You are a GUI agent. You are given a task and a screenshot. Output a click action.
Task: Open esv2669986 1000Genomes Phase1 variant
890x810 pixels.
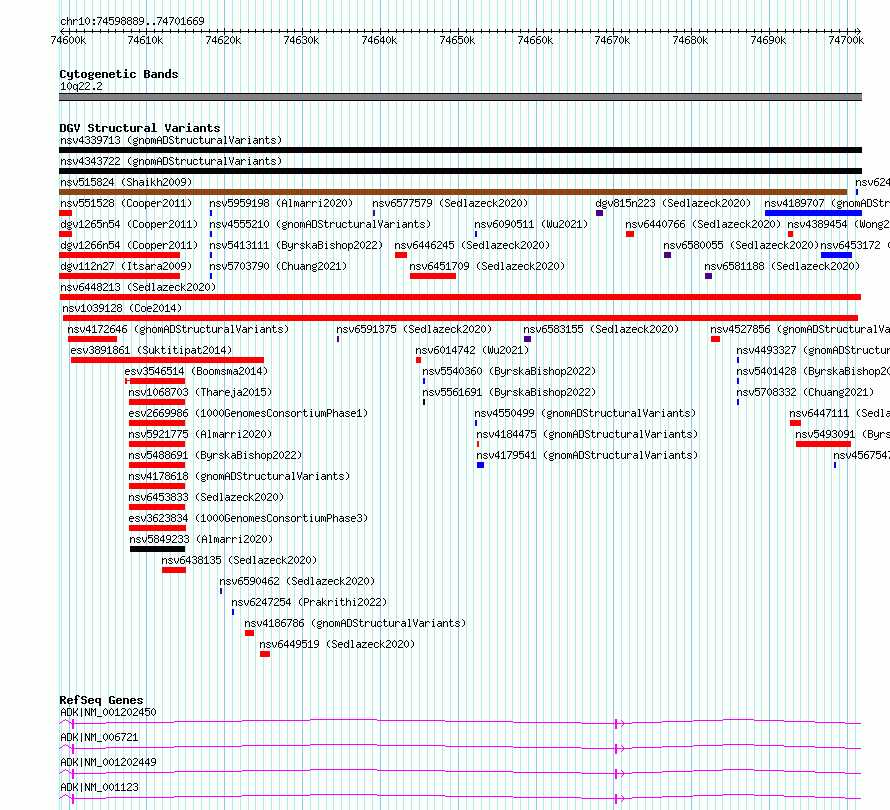pos(249,413)
